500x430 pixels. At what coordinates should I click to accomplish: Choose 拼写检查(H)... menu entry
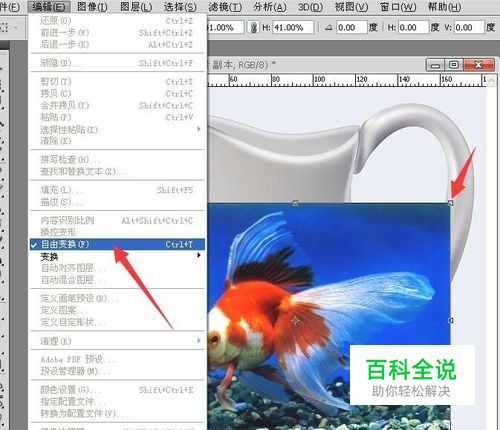point(117,160)
